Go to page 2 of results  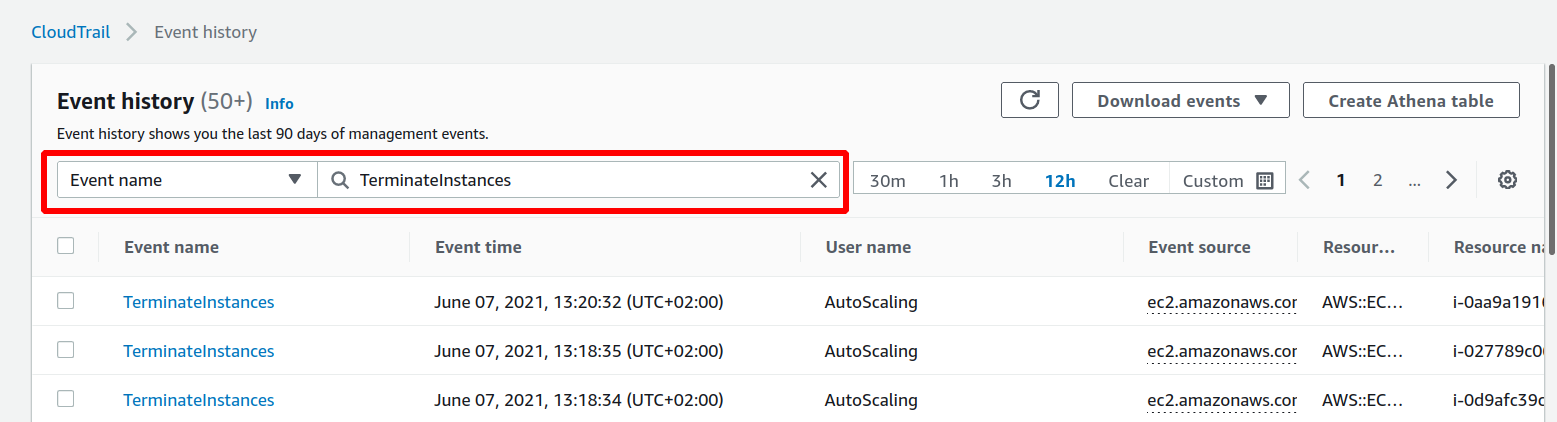[1377, 180]
